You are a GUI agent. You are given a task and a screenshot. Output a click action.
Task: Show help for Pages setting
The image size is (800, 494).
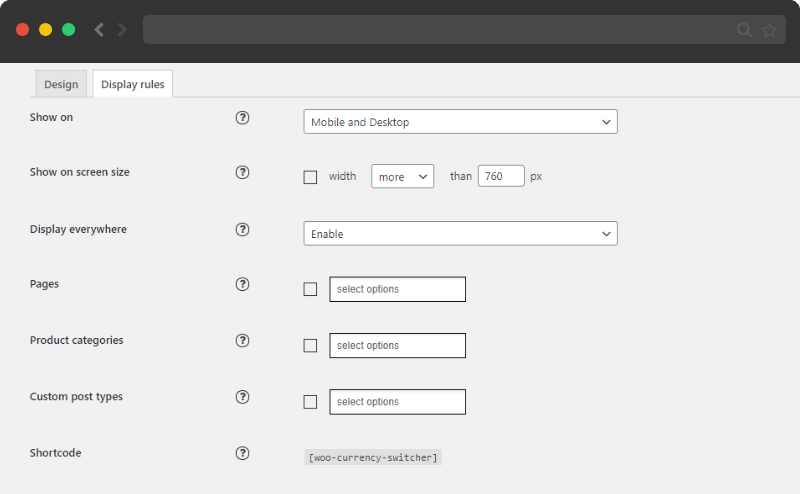coord(242,284)
